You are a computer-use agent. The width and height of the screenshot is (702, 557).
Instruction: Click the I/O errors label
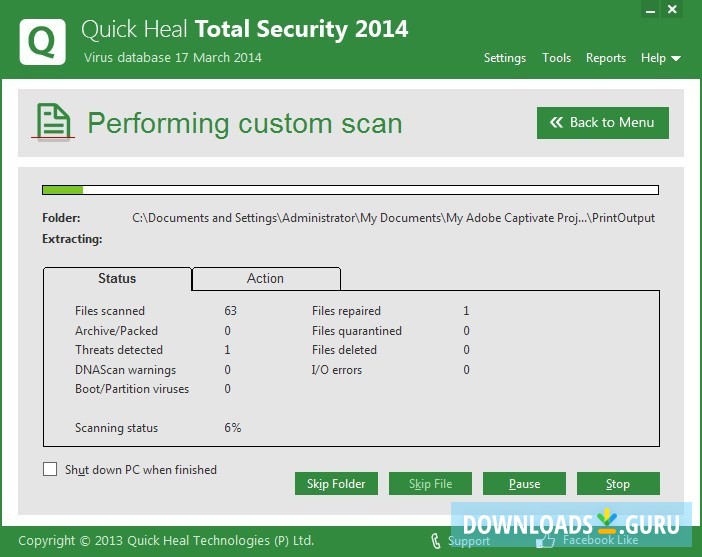click(x=337, y=370)
